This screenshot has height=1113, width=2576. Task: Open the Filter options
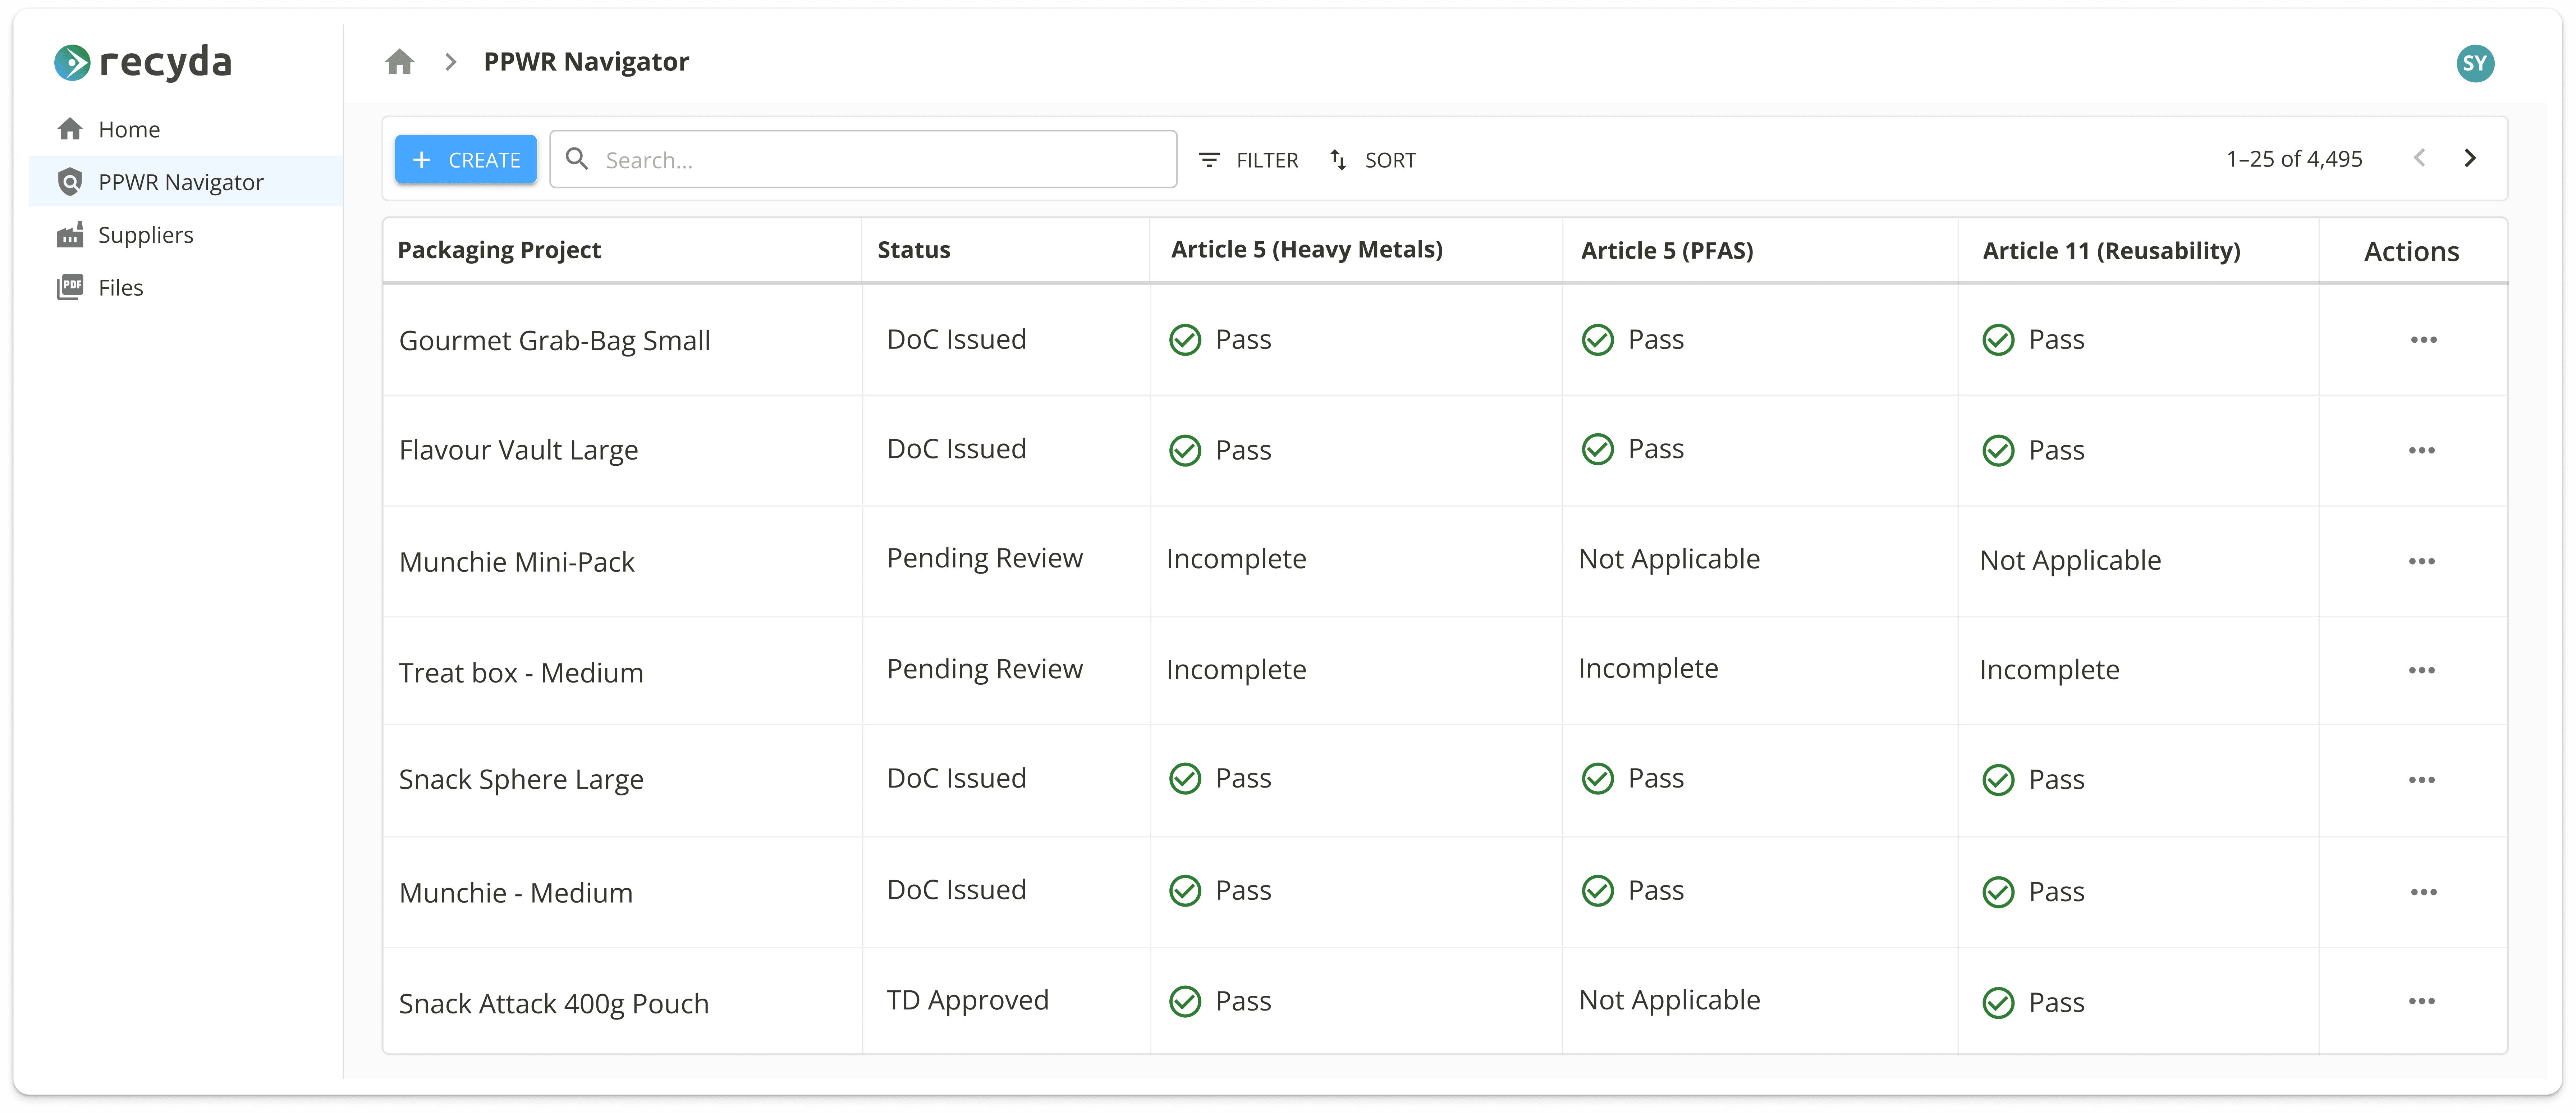tap(1249, 160)
